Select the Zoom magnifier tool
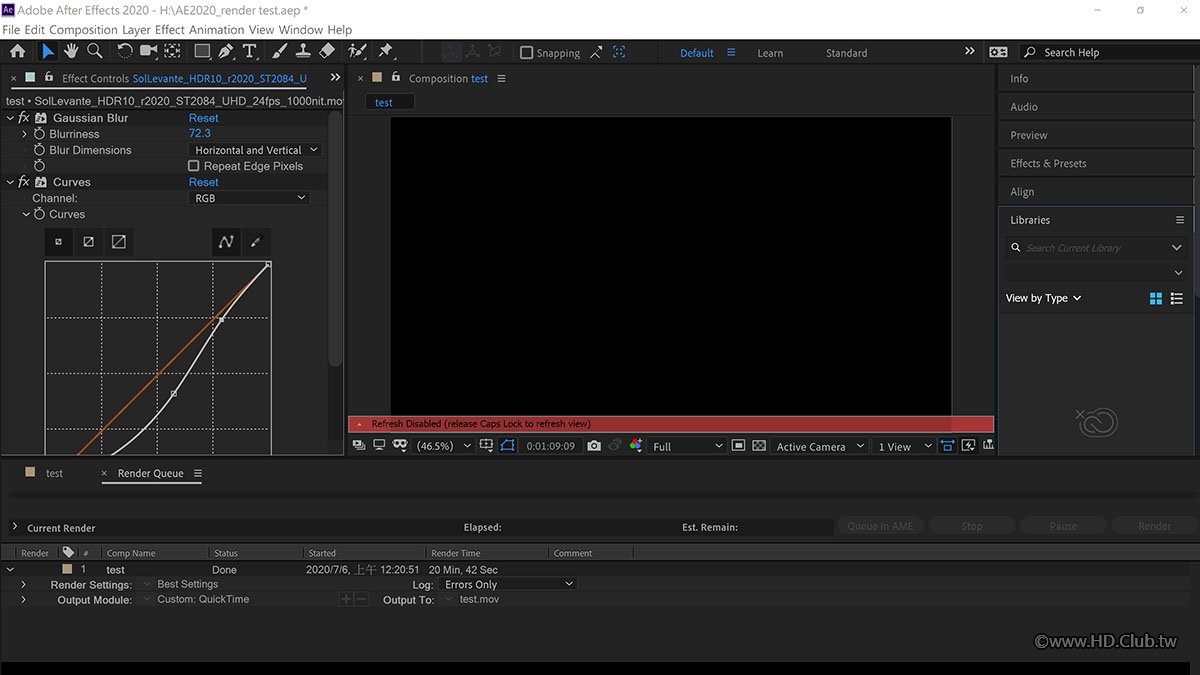This screenshot has height=675, width=1200. tap(95, 51)
